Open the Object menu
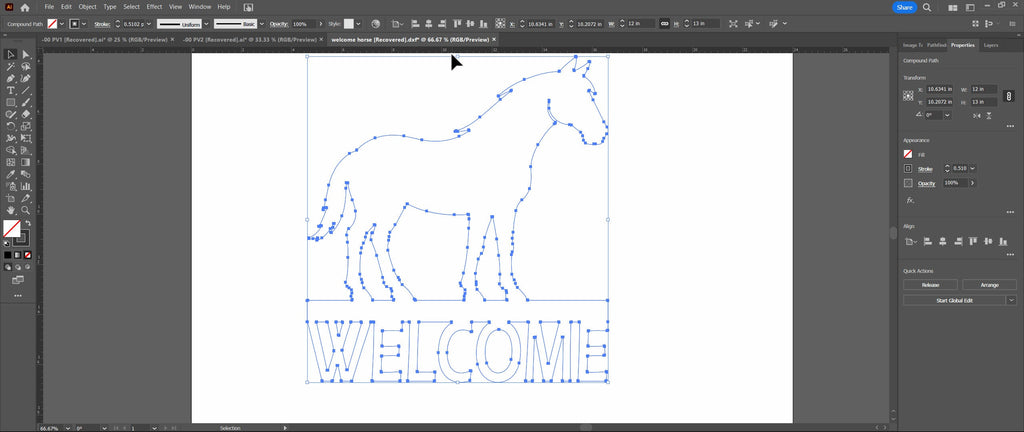 point(88,7)
